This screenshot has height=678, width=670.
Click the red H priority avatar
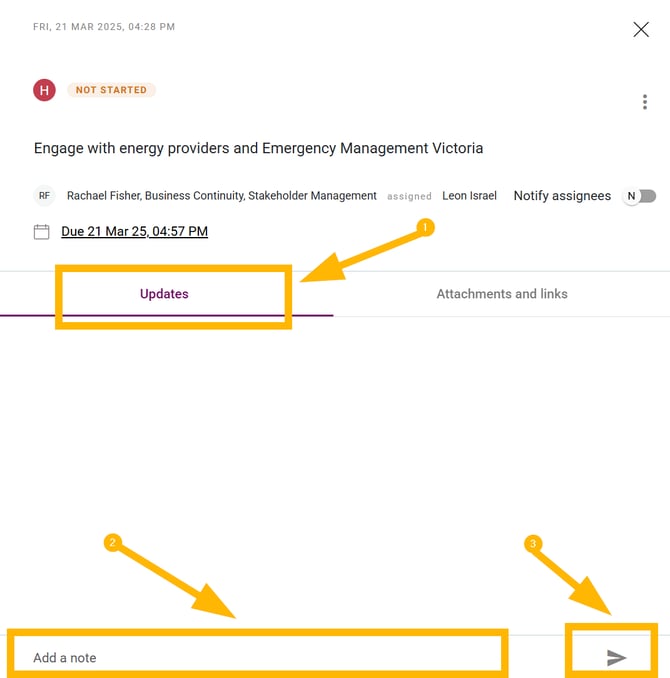44,90
